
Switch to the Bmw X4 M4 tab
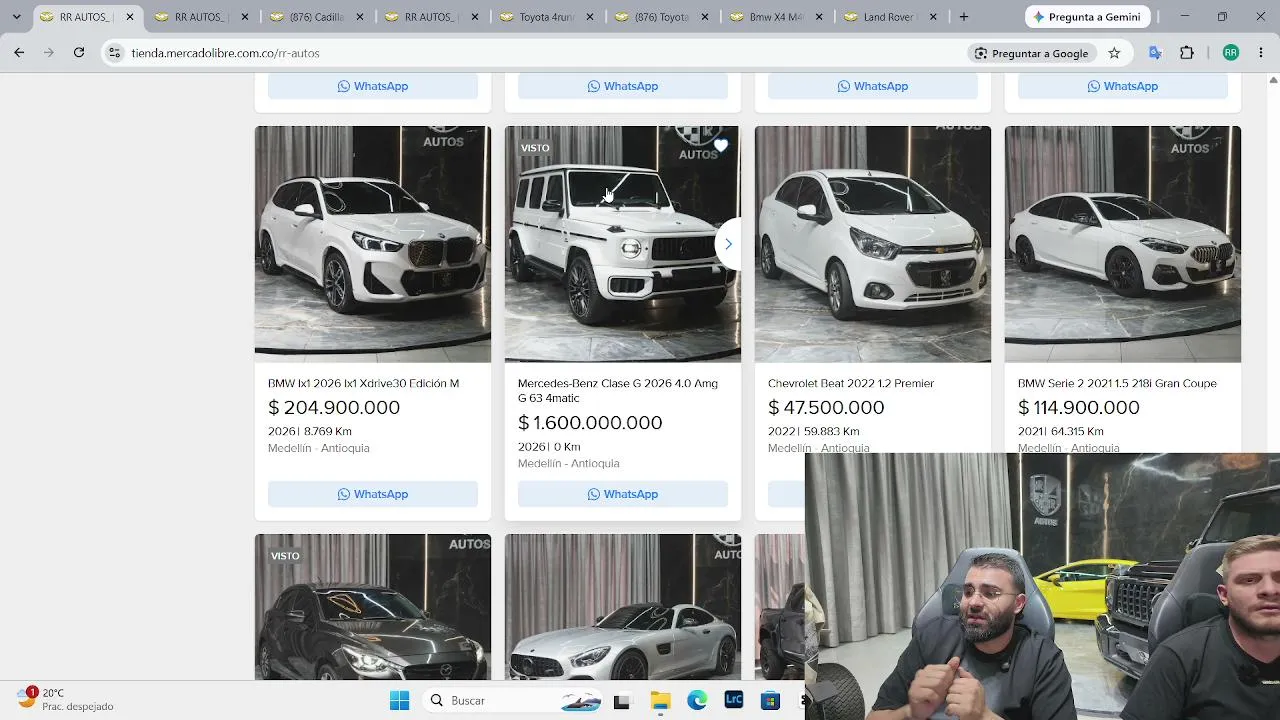point(775,17)
